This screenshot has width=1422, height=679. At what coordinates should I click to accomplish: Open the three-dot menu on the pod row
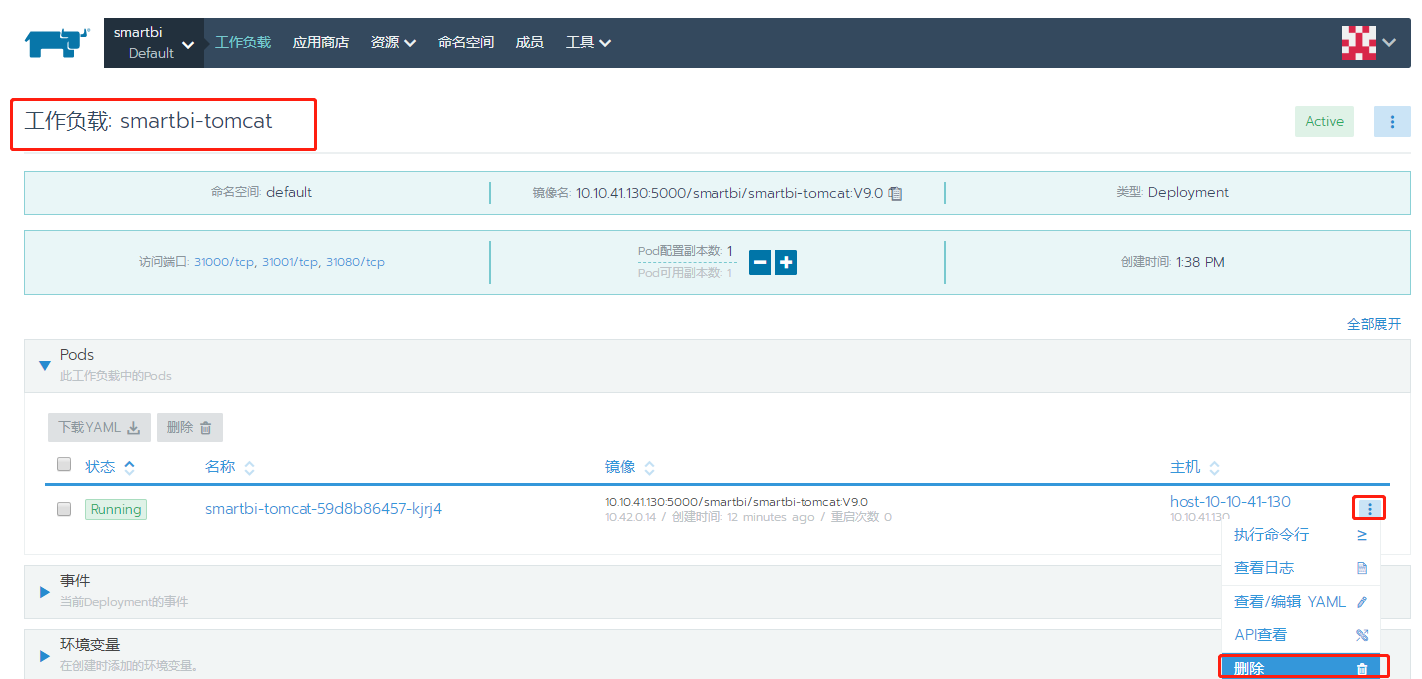tap(1369, 509)
